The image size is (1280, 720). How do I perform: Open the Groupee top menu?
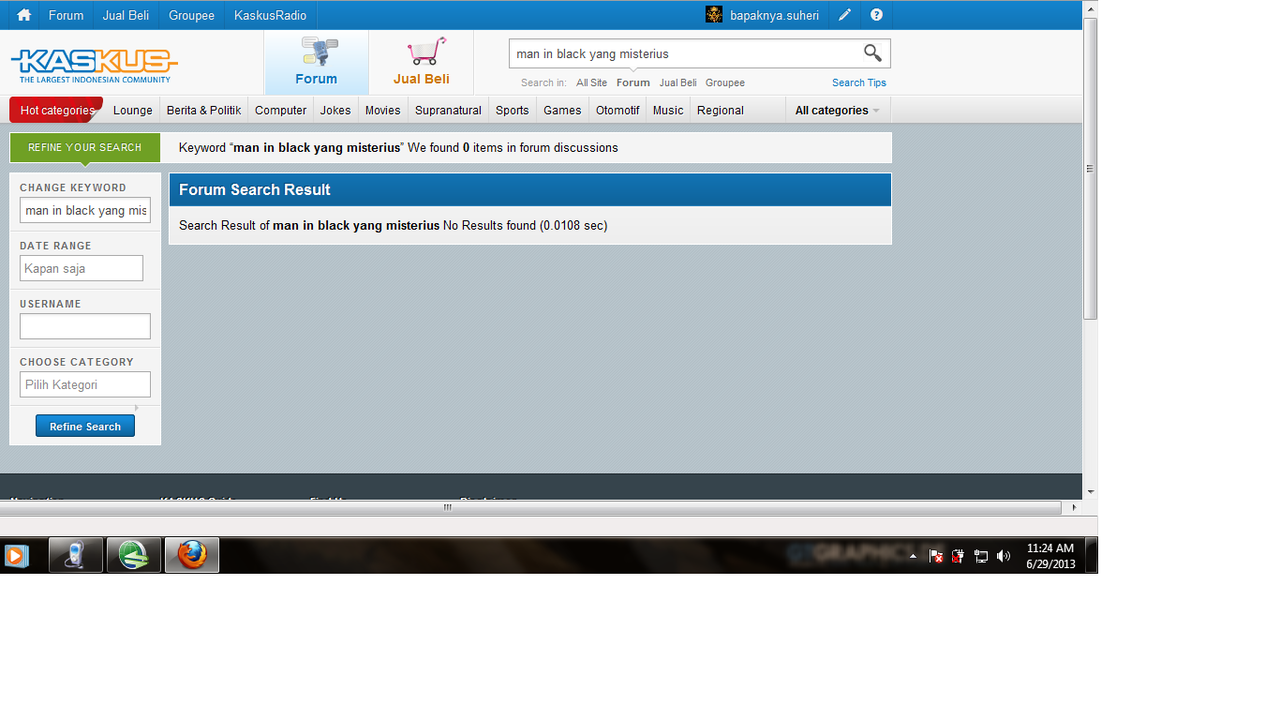(x=191, y=15)
